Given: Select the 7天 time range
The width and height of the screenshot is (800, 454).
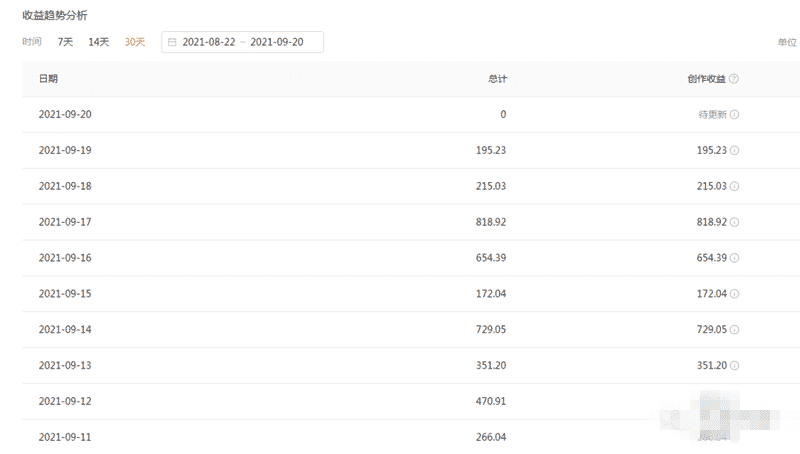Looking at the screenshot, I should click(65, 42).
